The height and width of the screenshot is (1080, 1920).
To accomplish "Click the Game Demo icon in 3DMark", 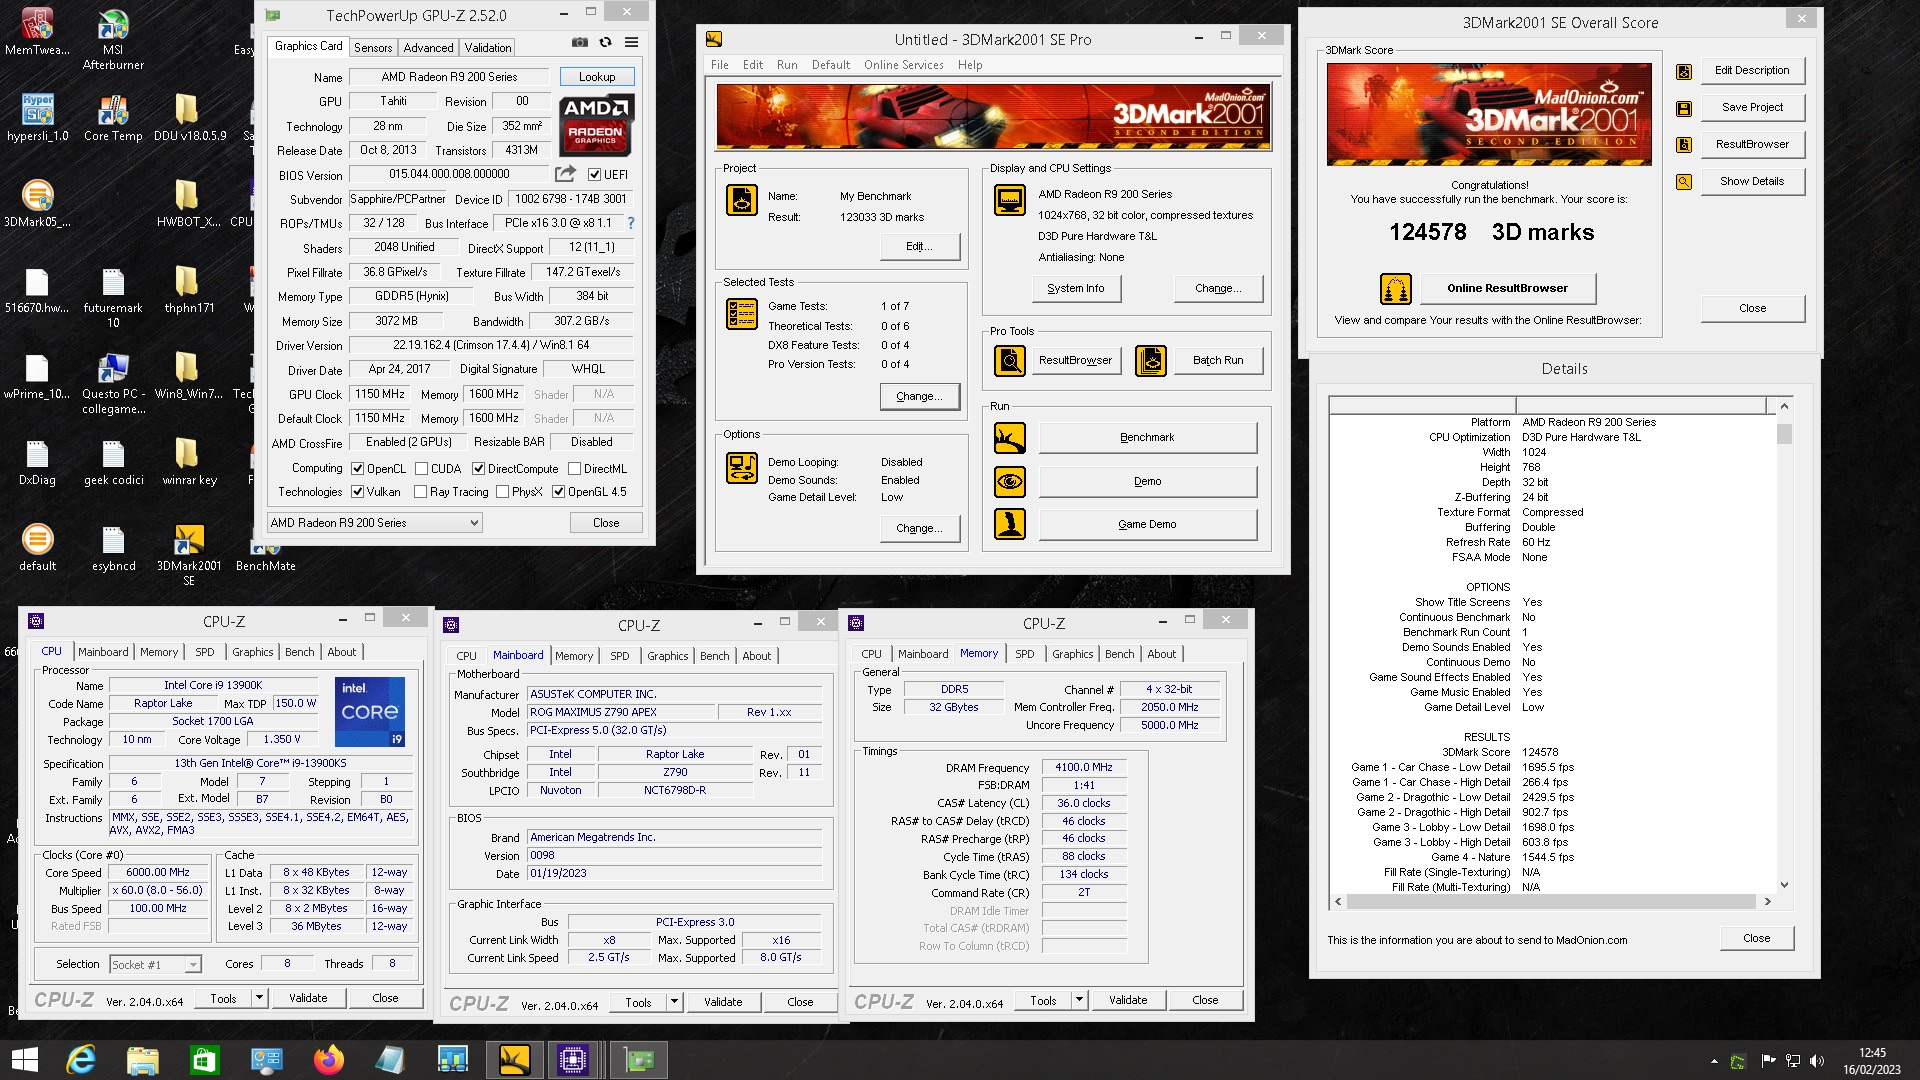I will 1010,524.
